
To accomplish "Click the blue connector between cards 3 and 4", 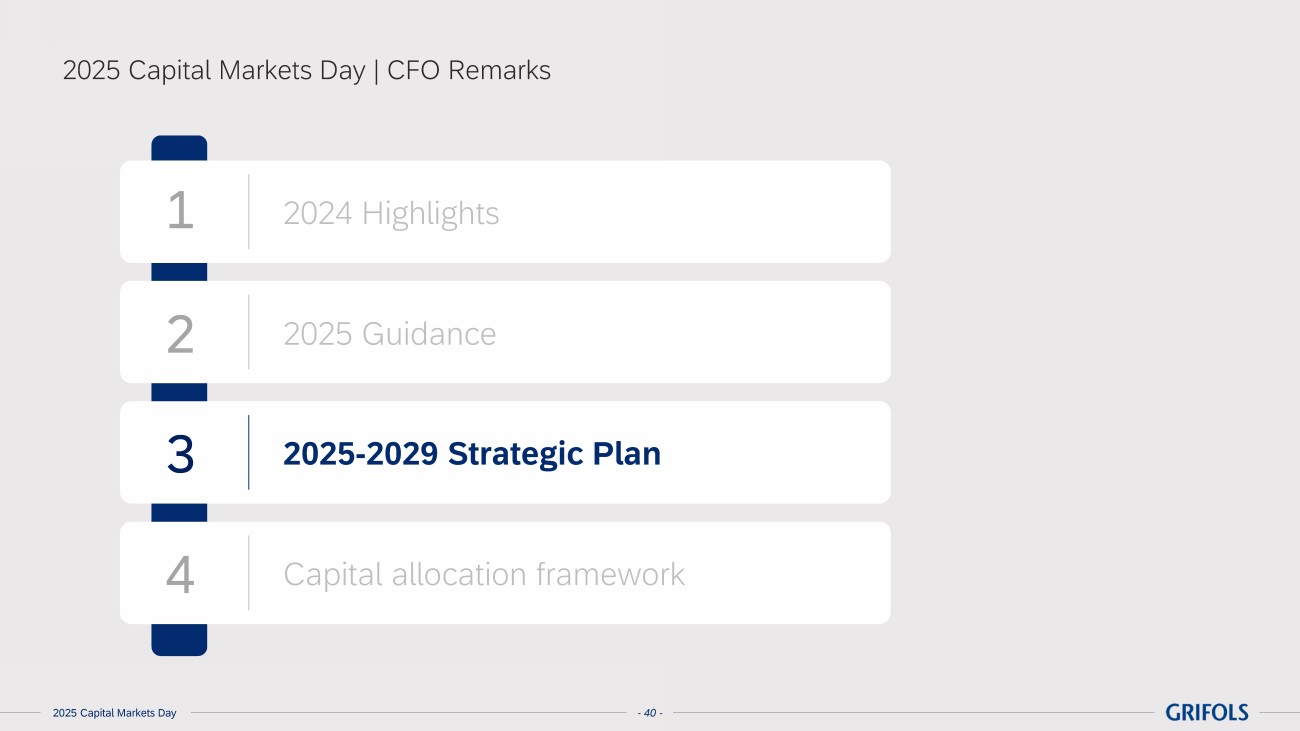I will pos(179,512).
